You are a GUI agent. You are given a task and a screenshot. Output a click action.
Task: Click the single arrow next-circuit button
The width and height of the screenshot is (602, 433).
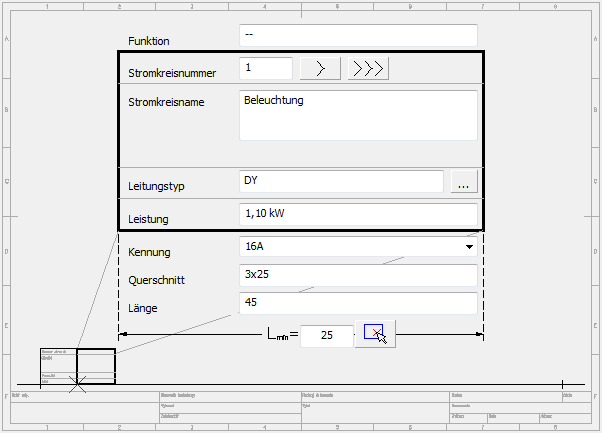(320, 68)
